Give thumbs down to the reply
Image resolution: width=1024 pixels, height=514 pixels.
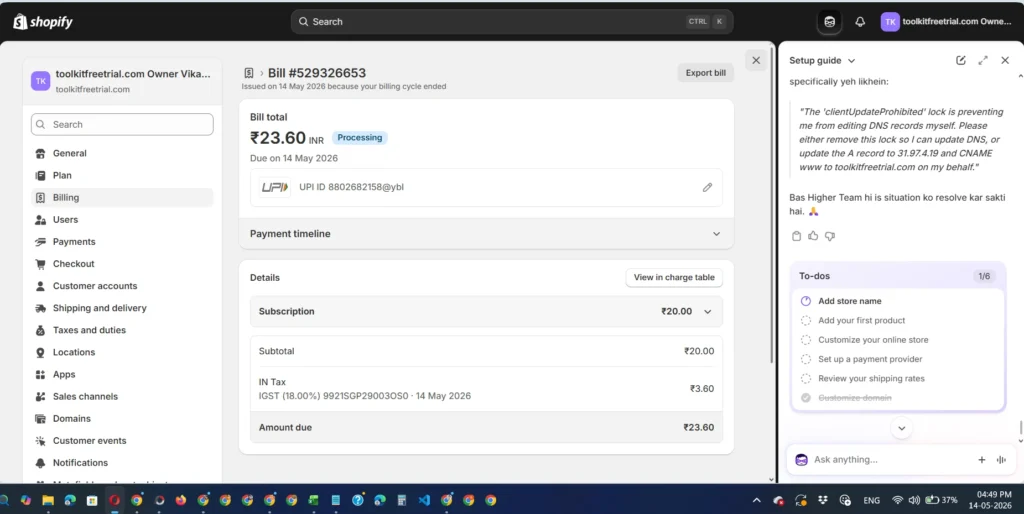[830, 236]
